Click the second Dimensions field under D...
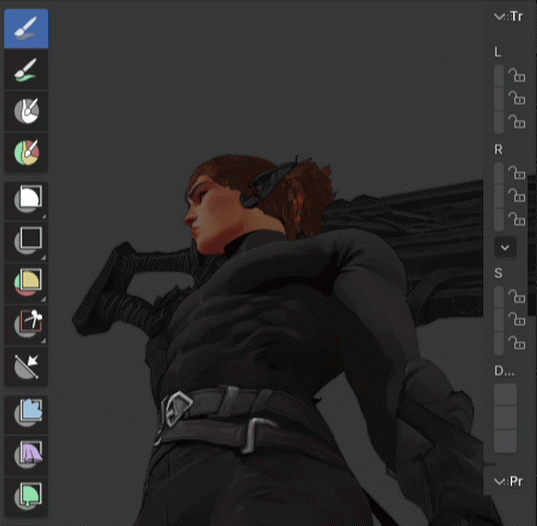537x526 pixels. (x=505, y=417)
